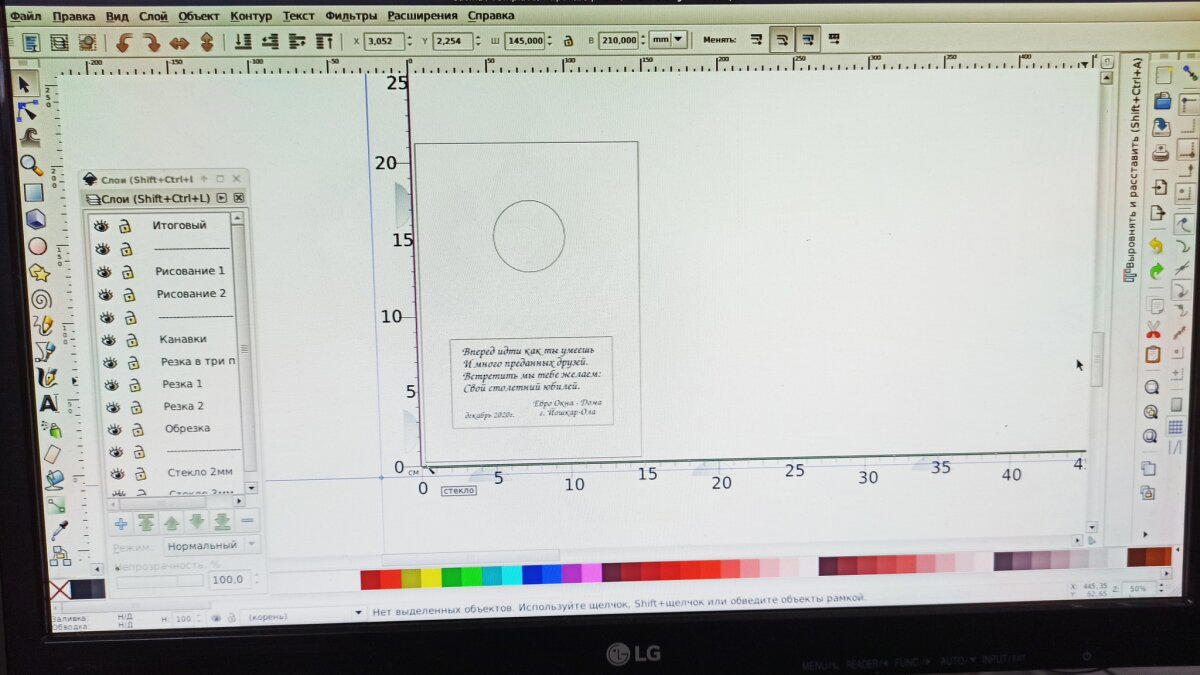1200x675 pixels.
Task: Click rotate 90 degrees counter-clockwise icon
Action: (124, 41)
